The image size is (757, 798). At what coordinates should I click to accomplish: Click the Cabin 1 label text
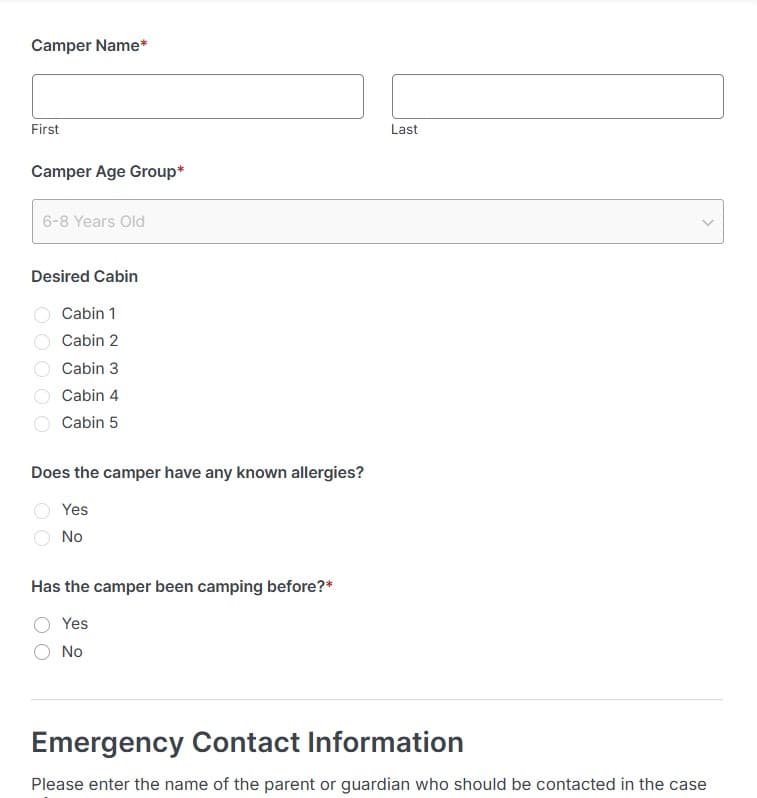89,314
